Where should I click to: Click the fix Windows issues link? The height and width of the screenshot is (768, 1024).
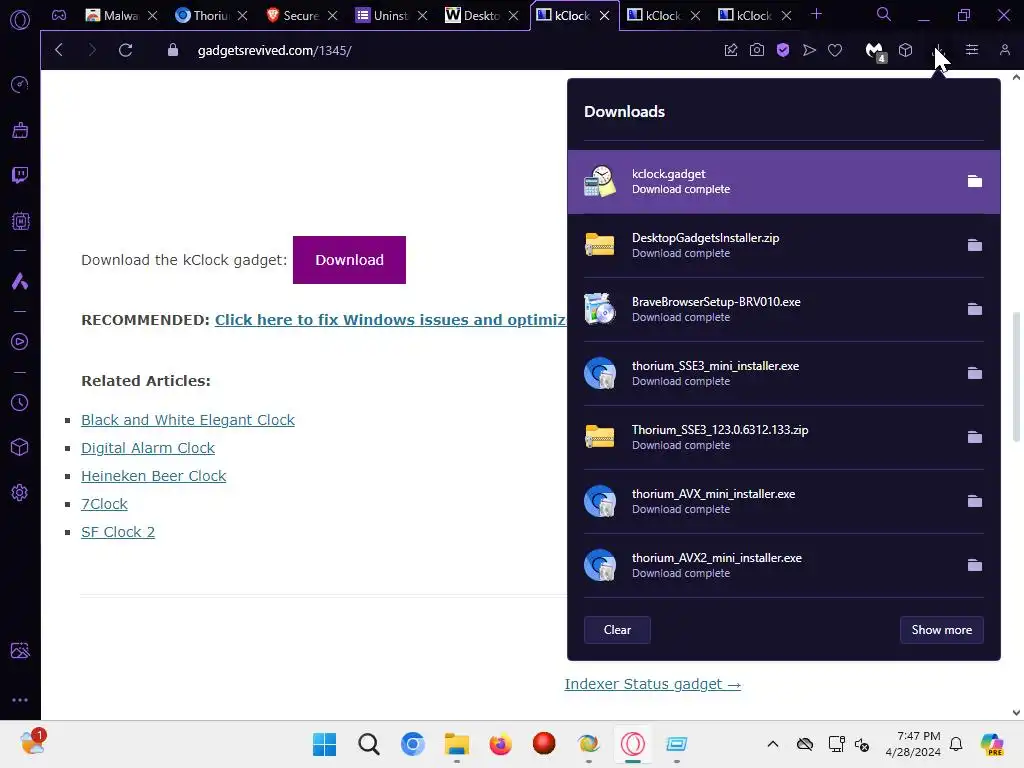(390, 320)
